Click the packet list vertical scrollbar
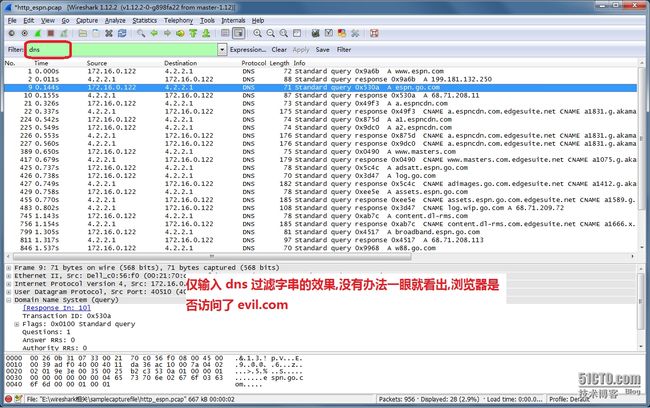Viewport: 650px width, 408px height. click(x=641, y=139)
